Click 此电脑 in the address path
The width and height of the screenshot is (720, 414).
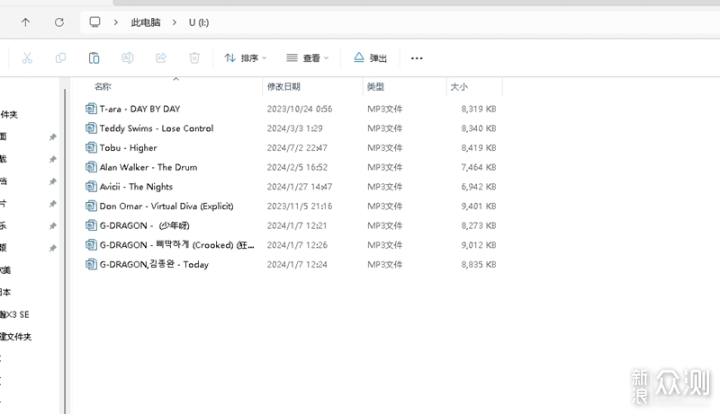pos(146,22)
